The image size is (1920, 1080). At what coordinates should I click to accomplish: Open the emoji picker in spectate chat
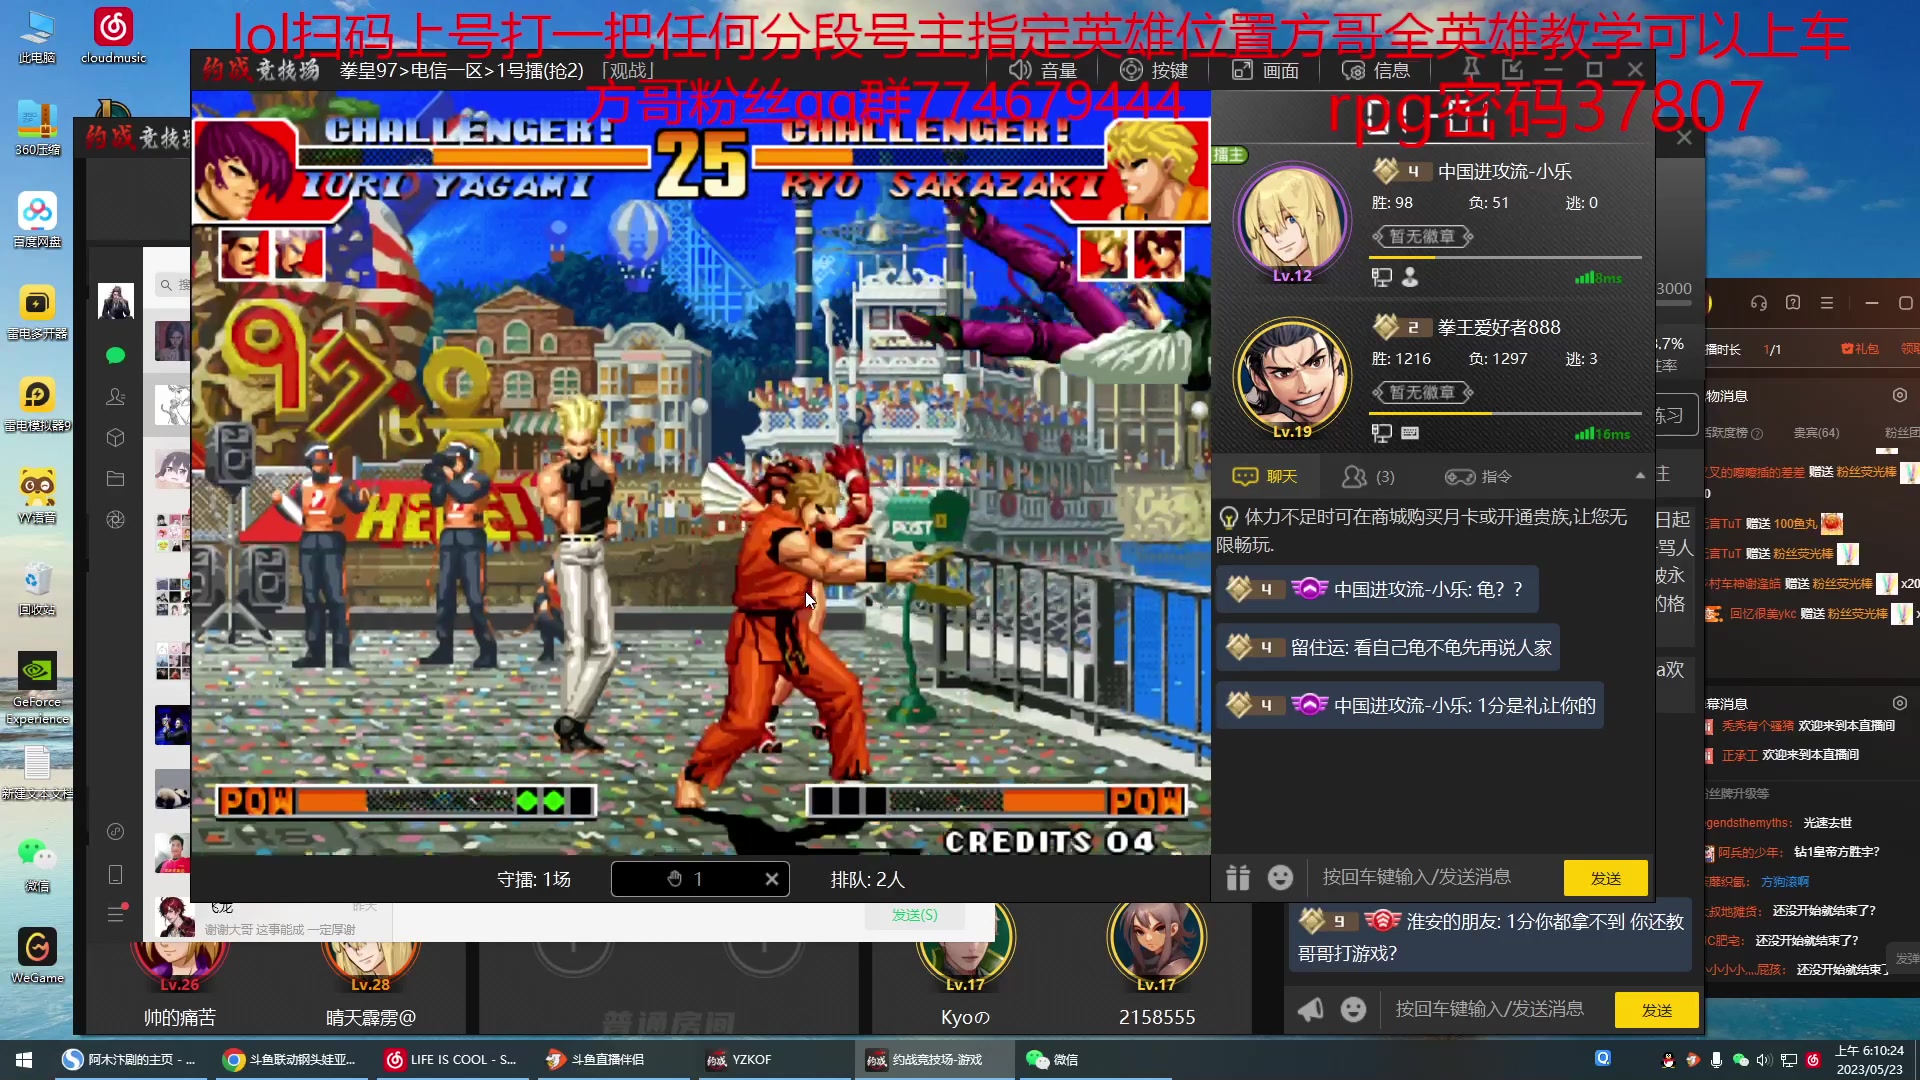(x=1280, y=877)
